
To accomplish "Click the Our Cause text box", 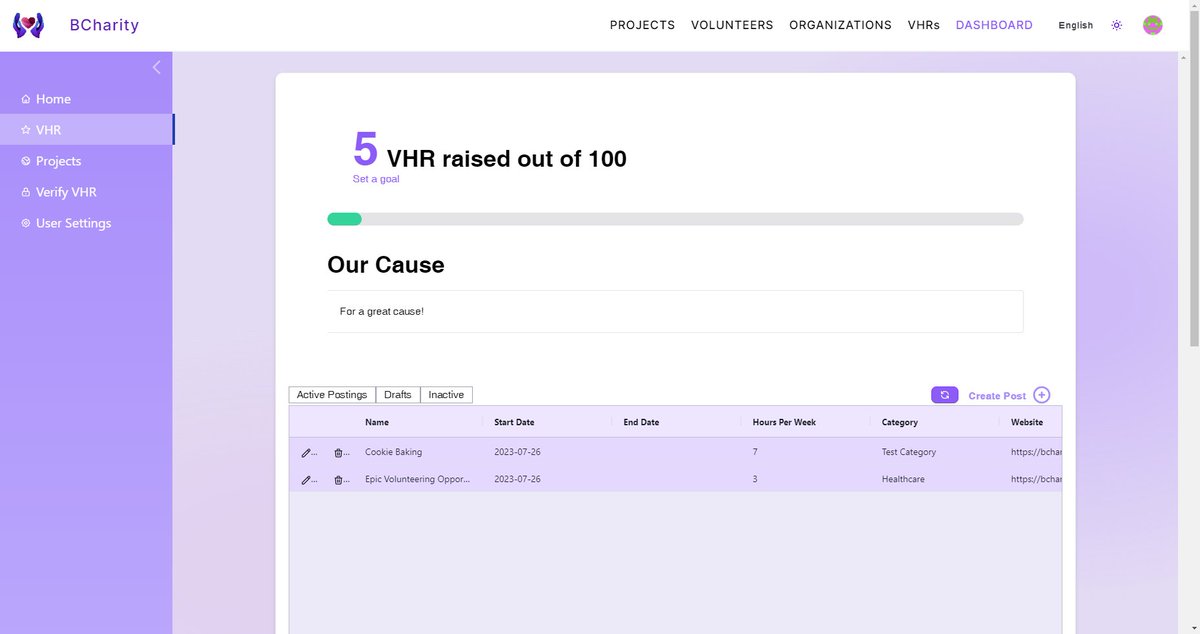I will 675,311.
